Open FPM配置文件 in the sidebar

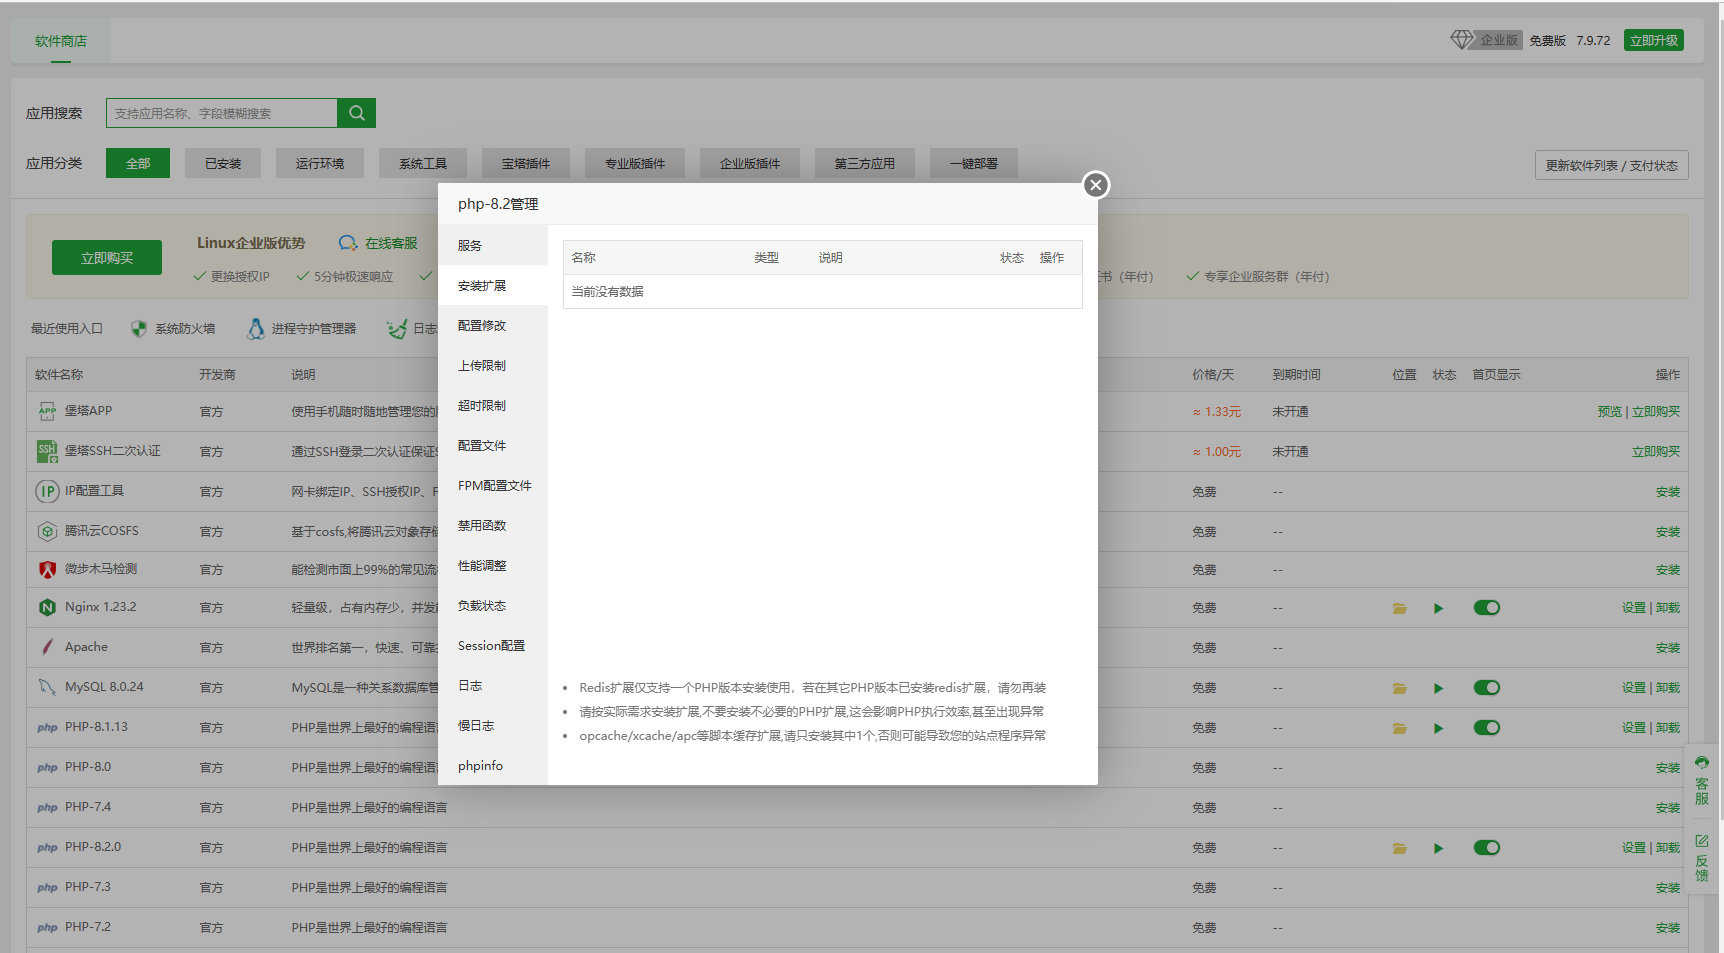(493, 485)
